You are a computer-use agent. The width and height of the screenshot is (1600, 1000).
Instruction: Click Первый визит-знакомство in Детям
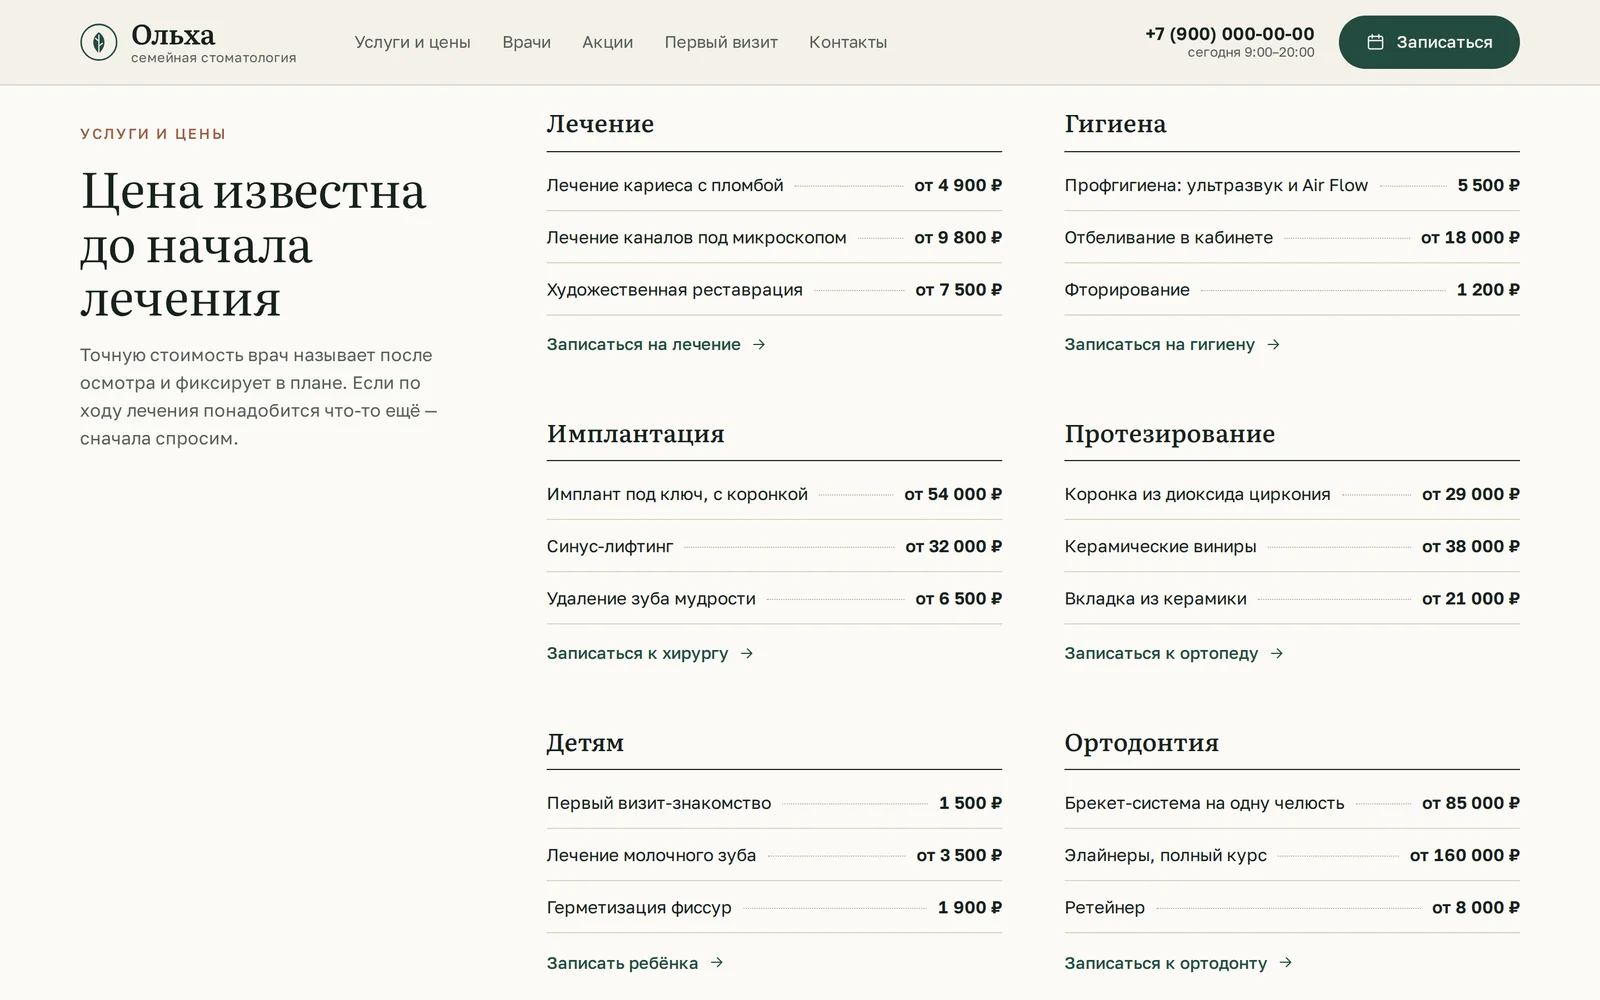(x=659, y=803)
